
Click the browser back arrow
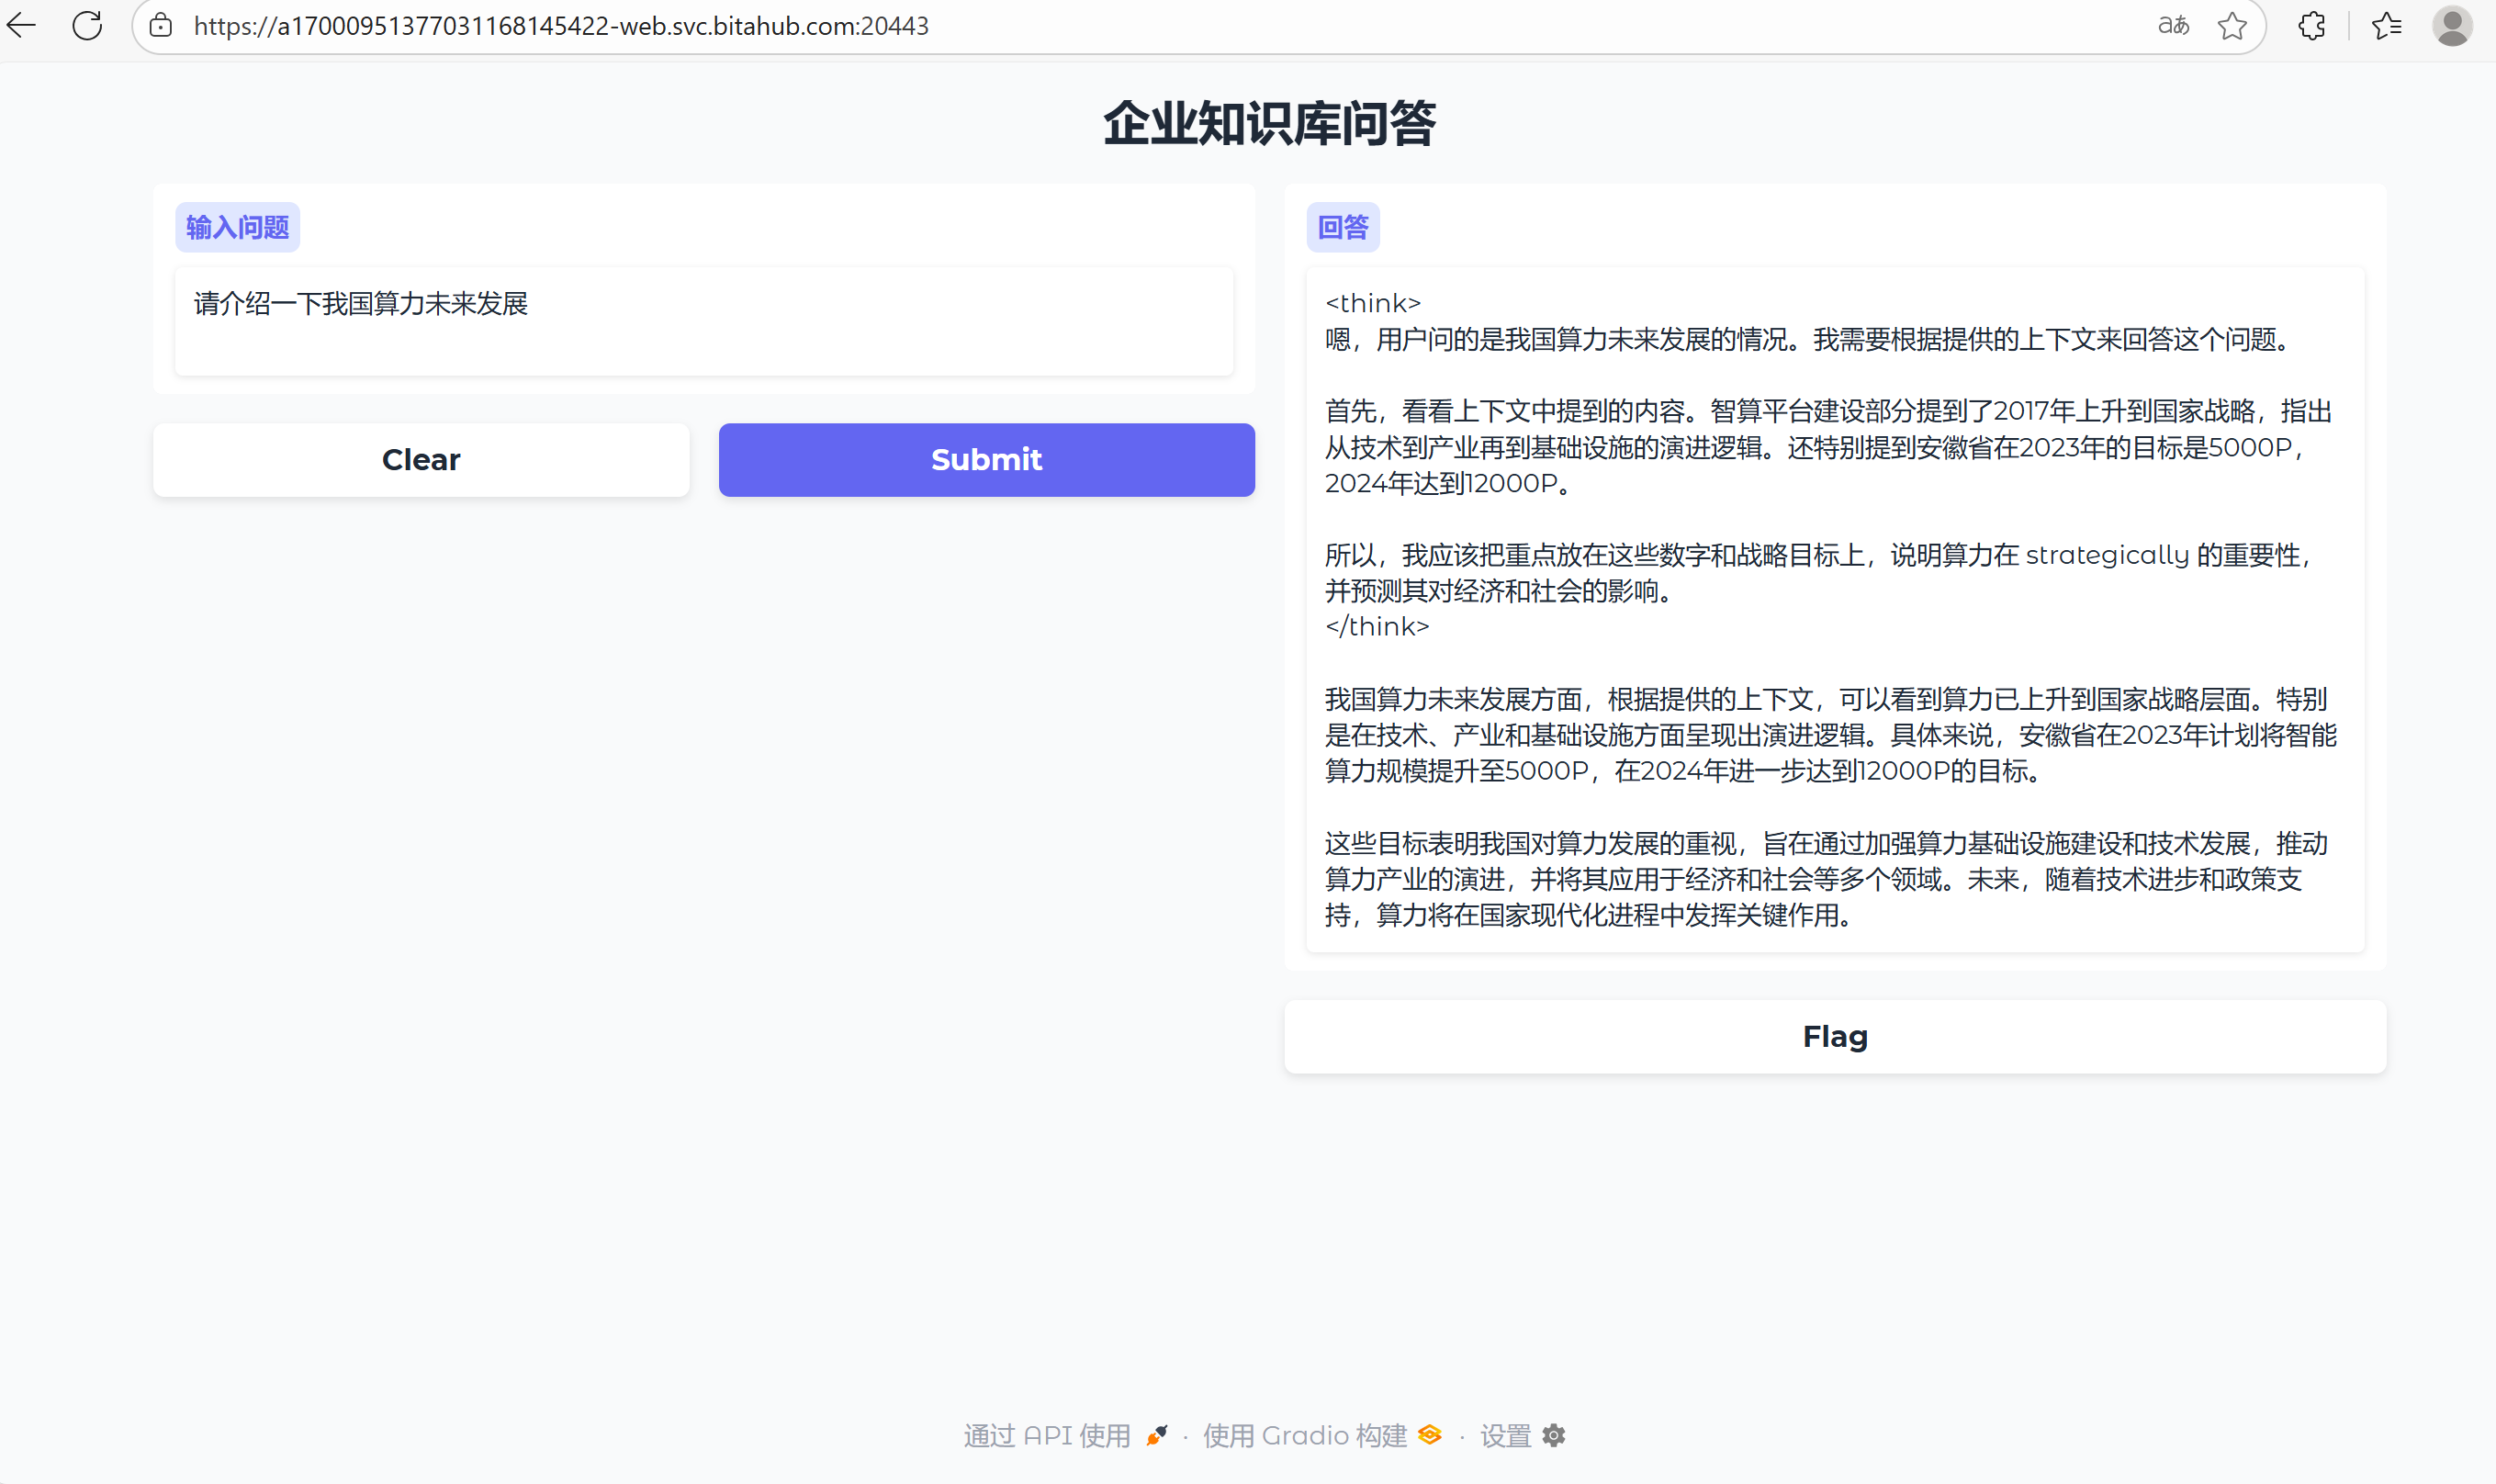pyautogui.click(x=22, y=25)
